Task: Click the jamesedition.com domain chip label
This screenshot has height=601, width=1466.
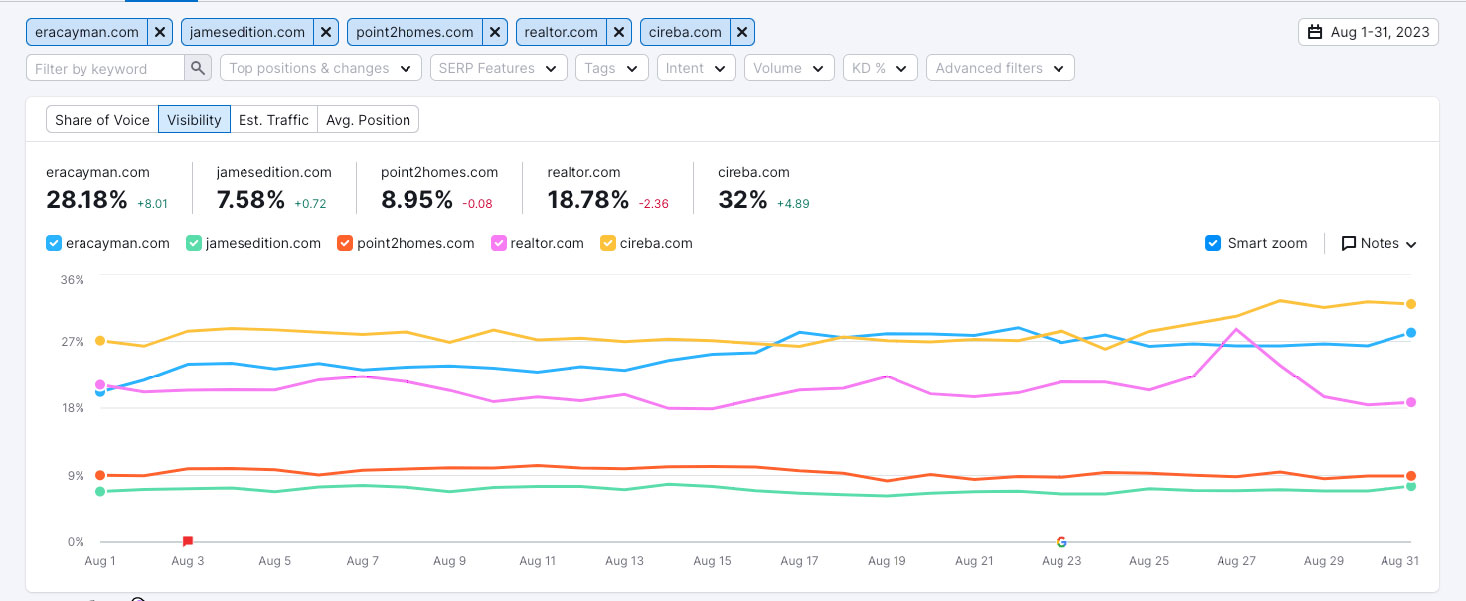Action: (x=247, y=32)
